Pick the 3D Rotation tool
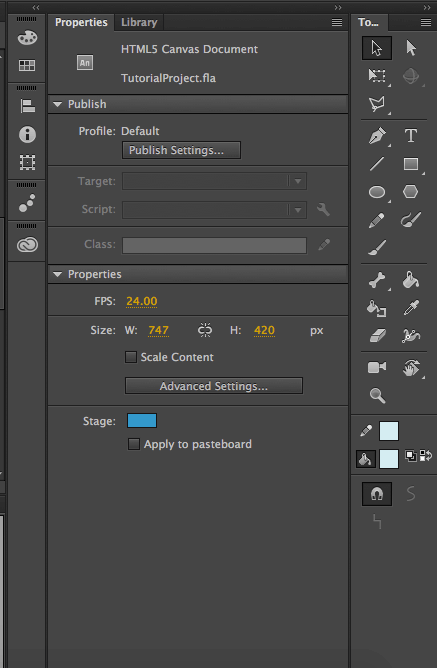437x668 pixels. coord(411,76)
